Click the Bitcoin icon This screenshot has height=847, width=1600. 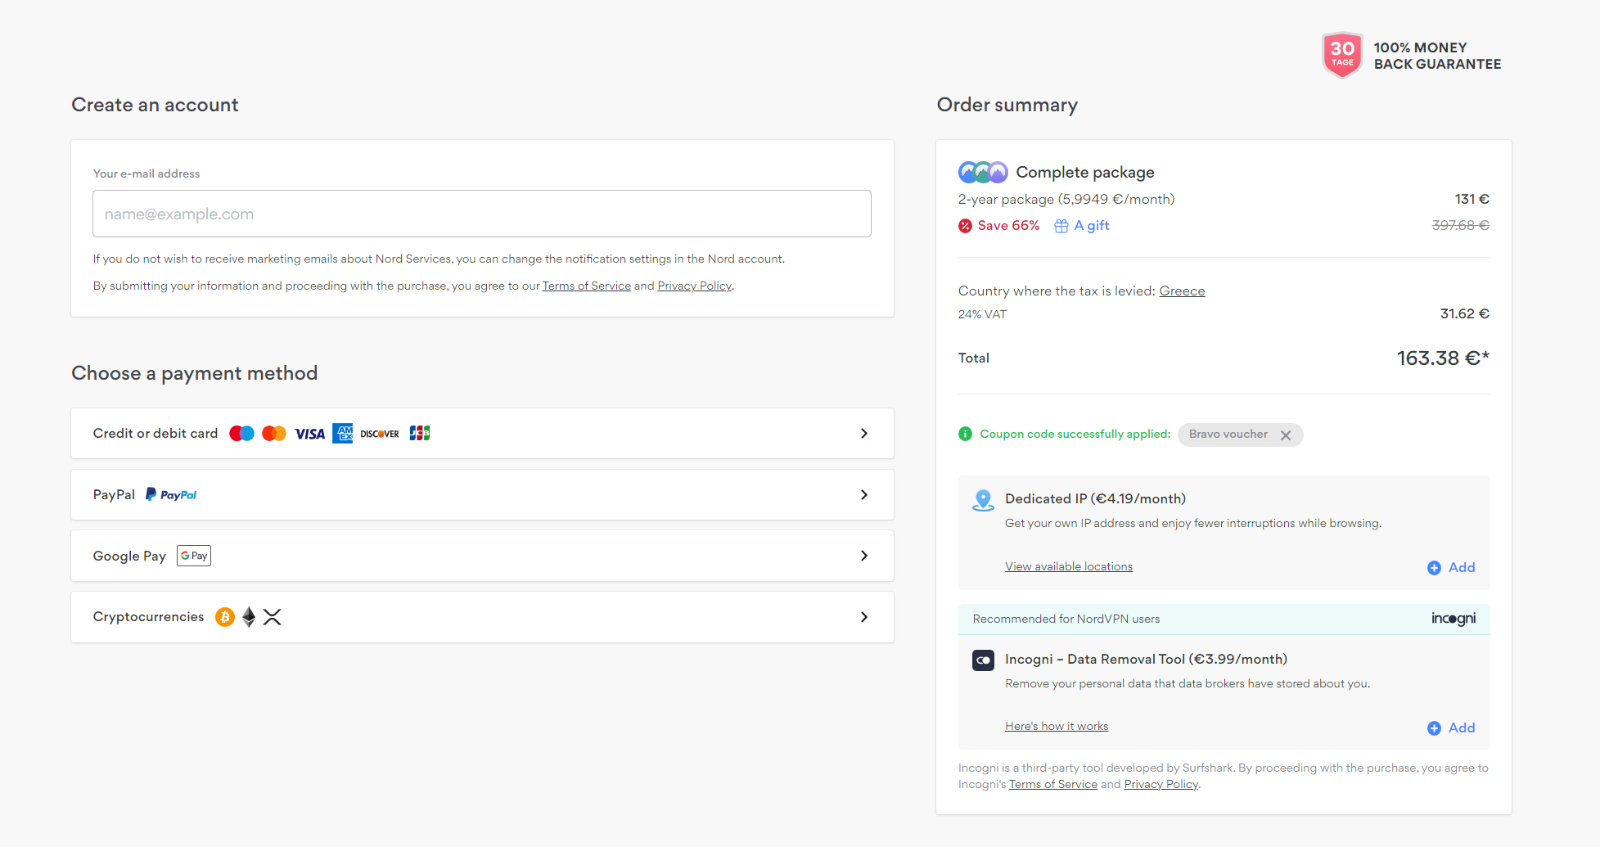pos(225,617)
